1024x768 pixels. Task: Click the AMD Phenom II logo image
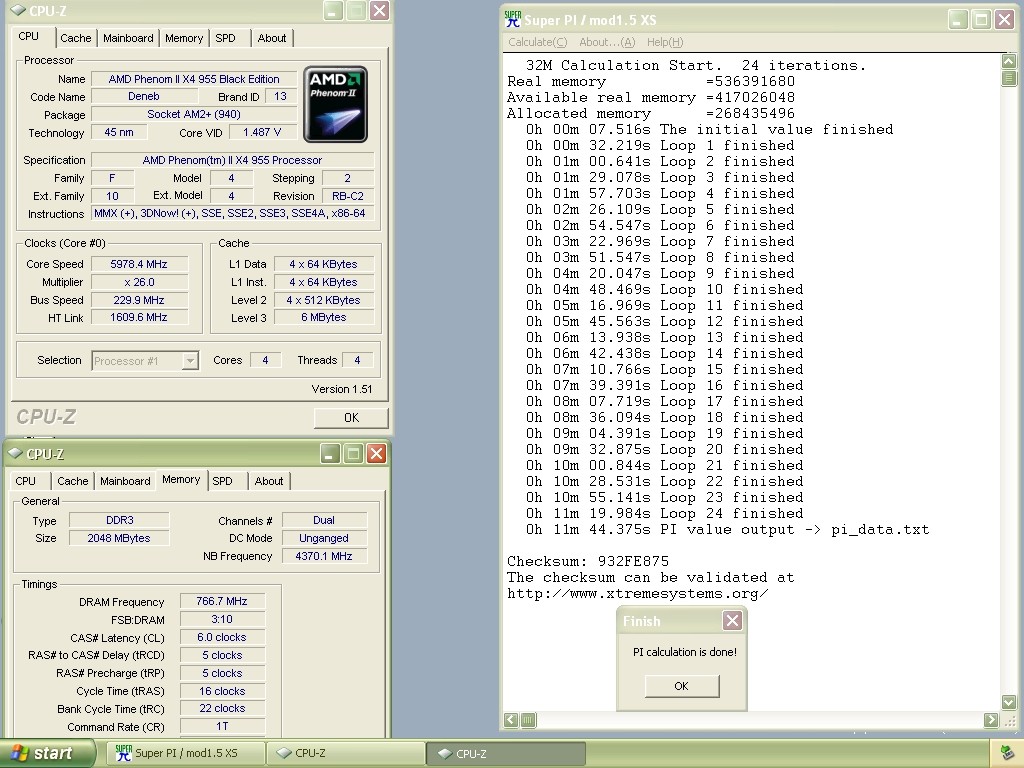point(335,104)
